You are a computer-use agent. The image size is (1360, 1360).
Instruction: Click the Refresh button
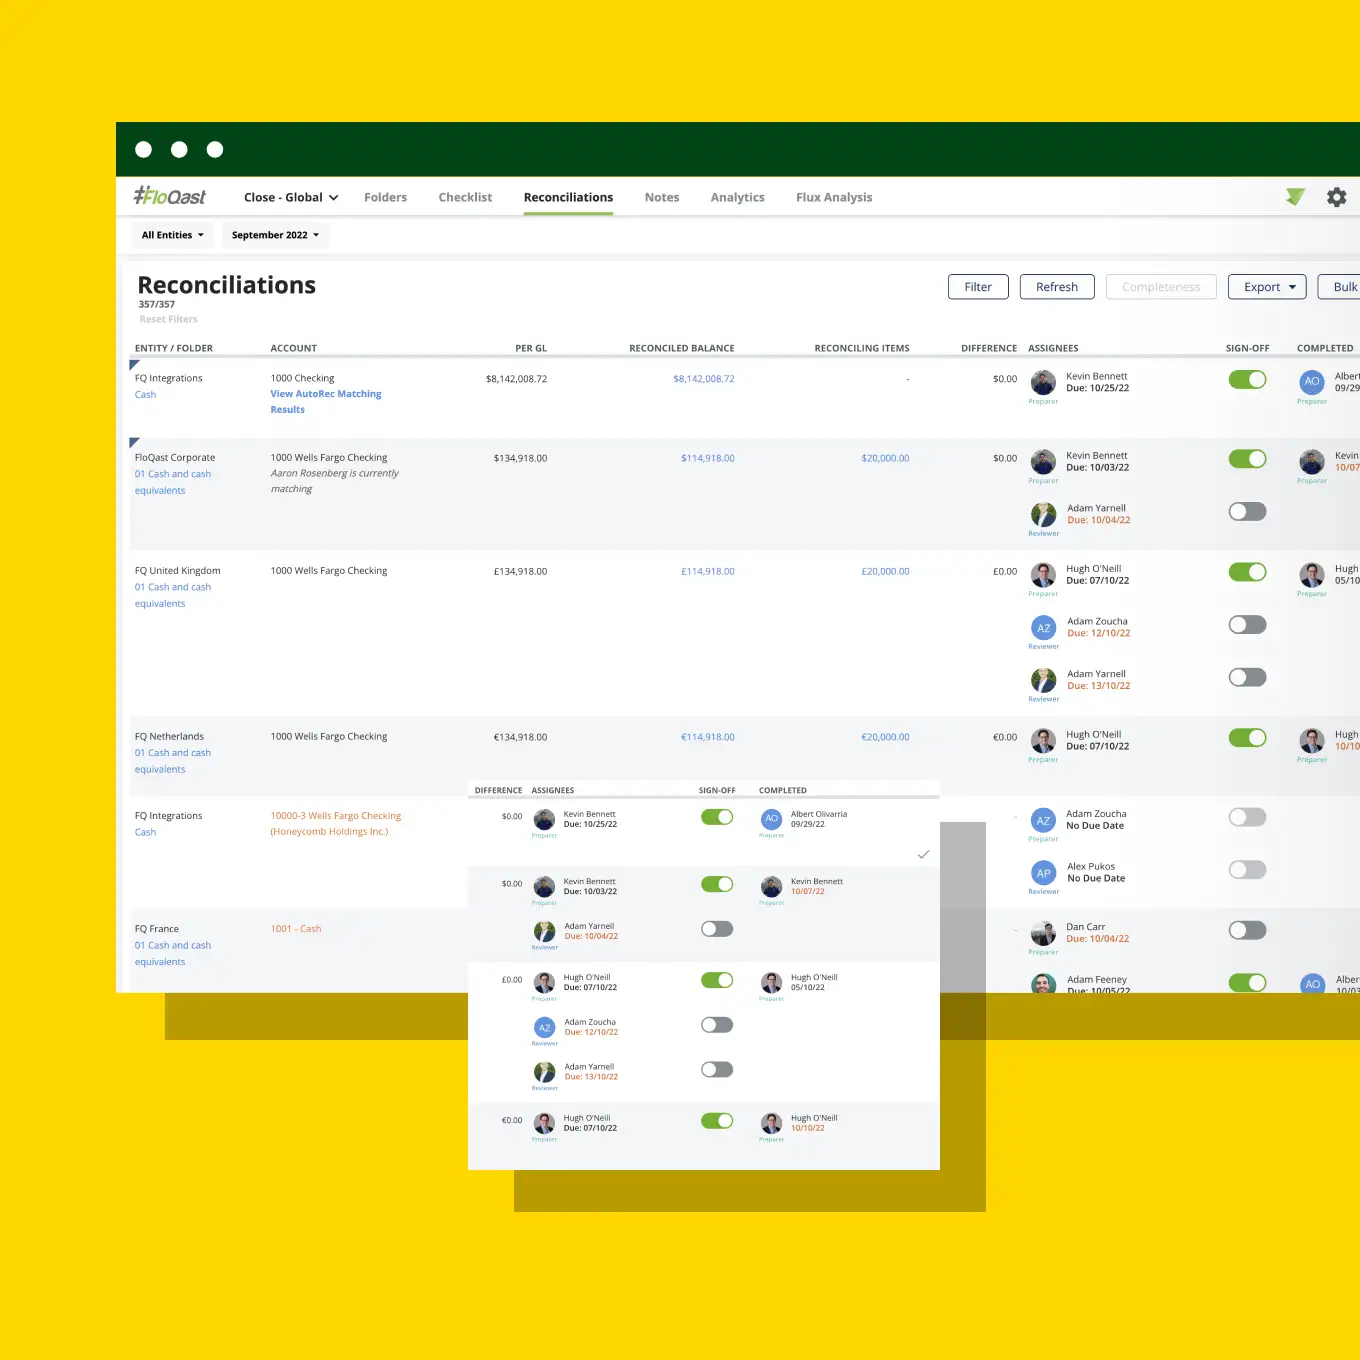(x=1057, y=287)
